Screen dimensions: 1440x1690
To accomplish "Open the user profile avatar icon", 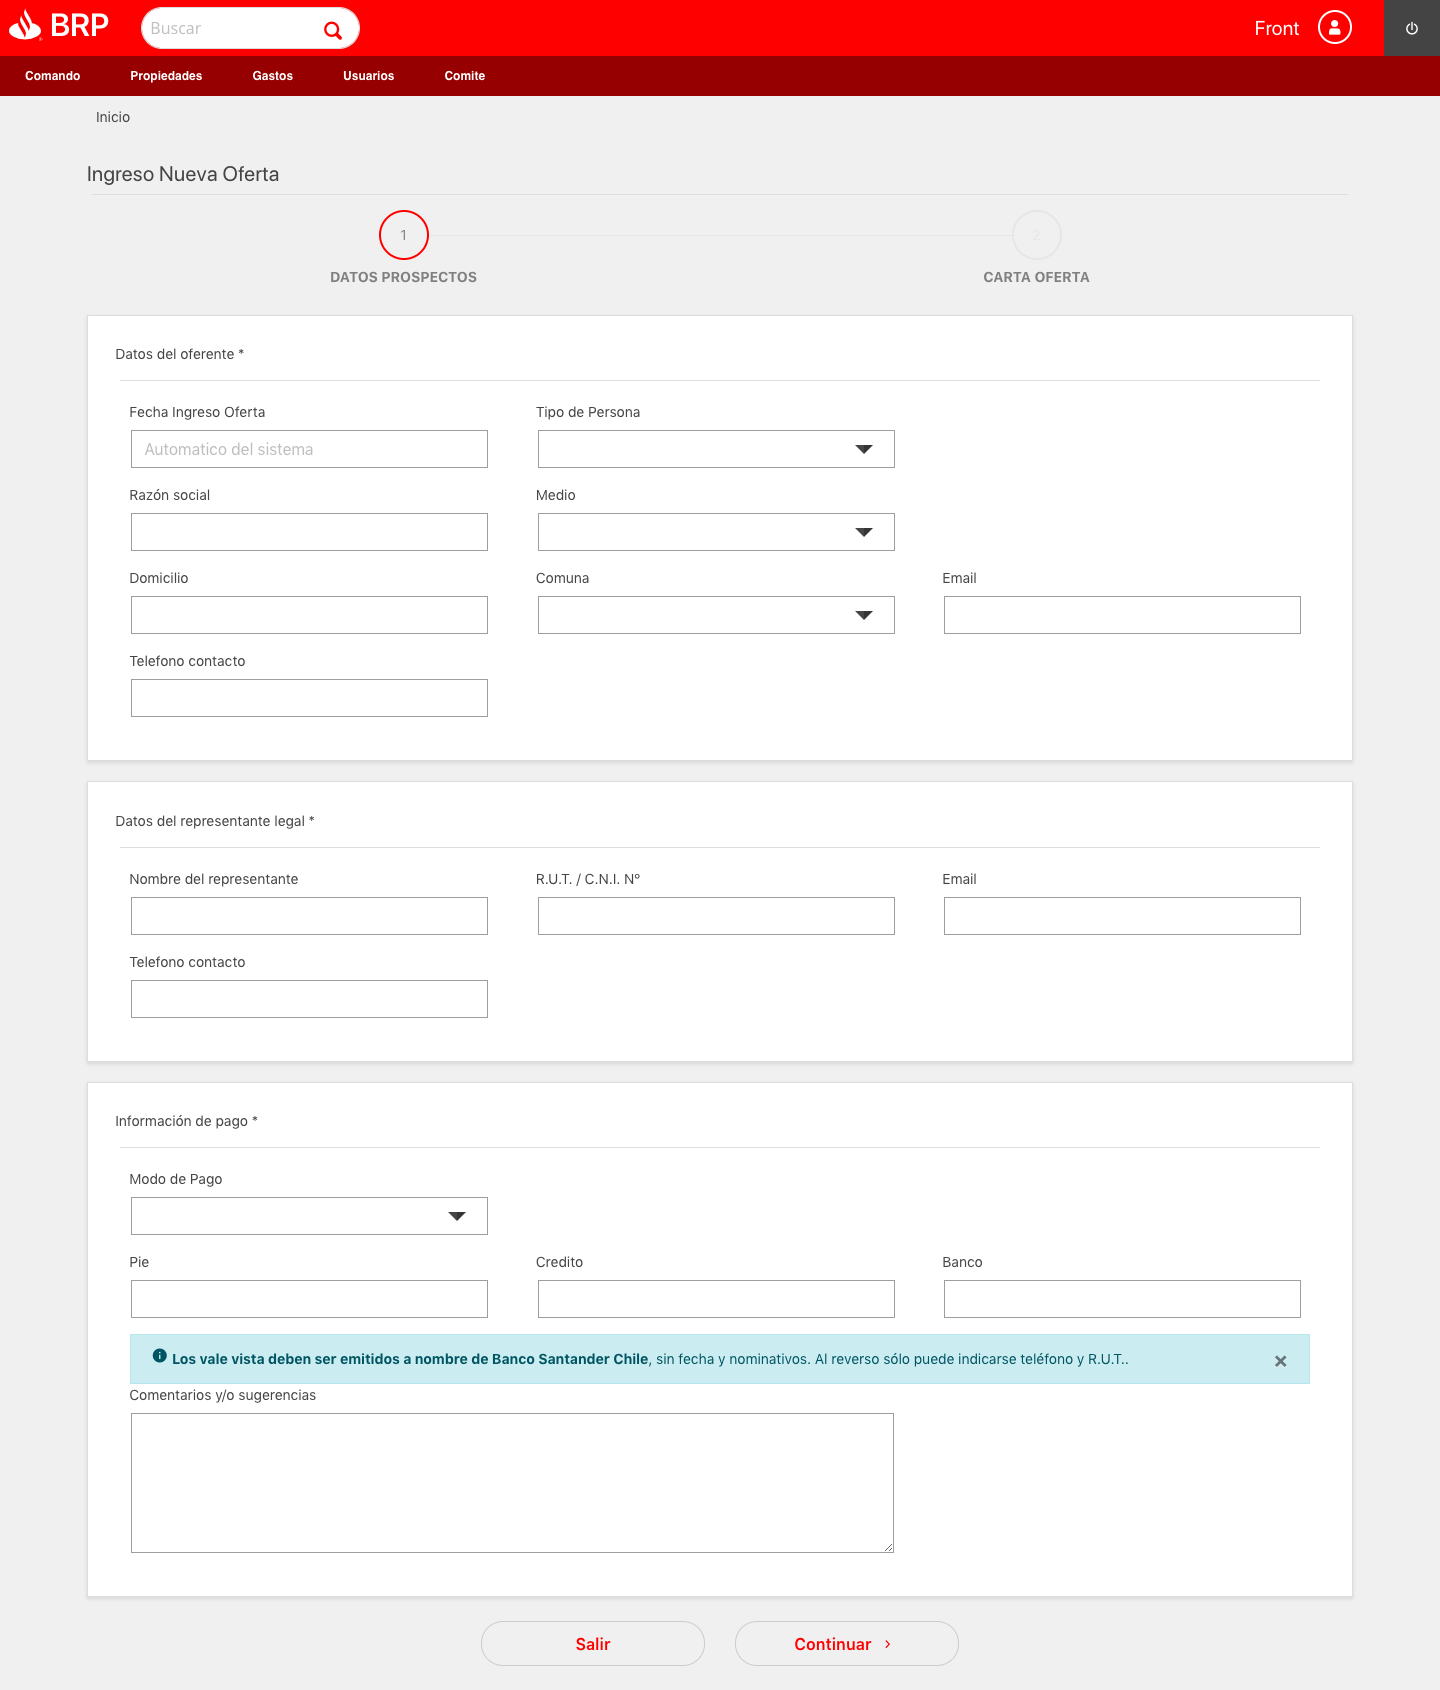I will [1334, 28].
